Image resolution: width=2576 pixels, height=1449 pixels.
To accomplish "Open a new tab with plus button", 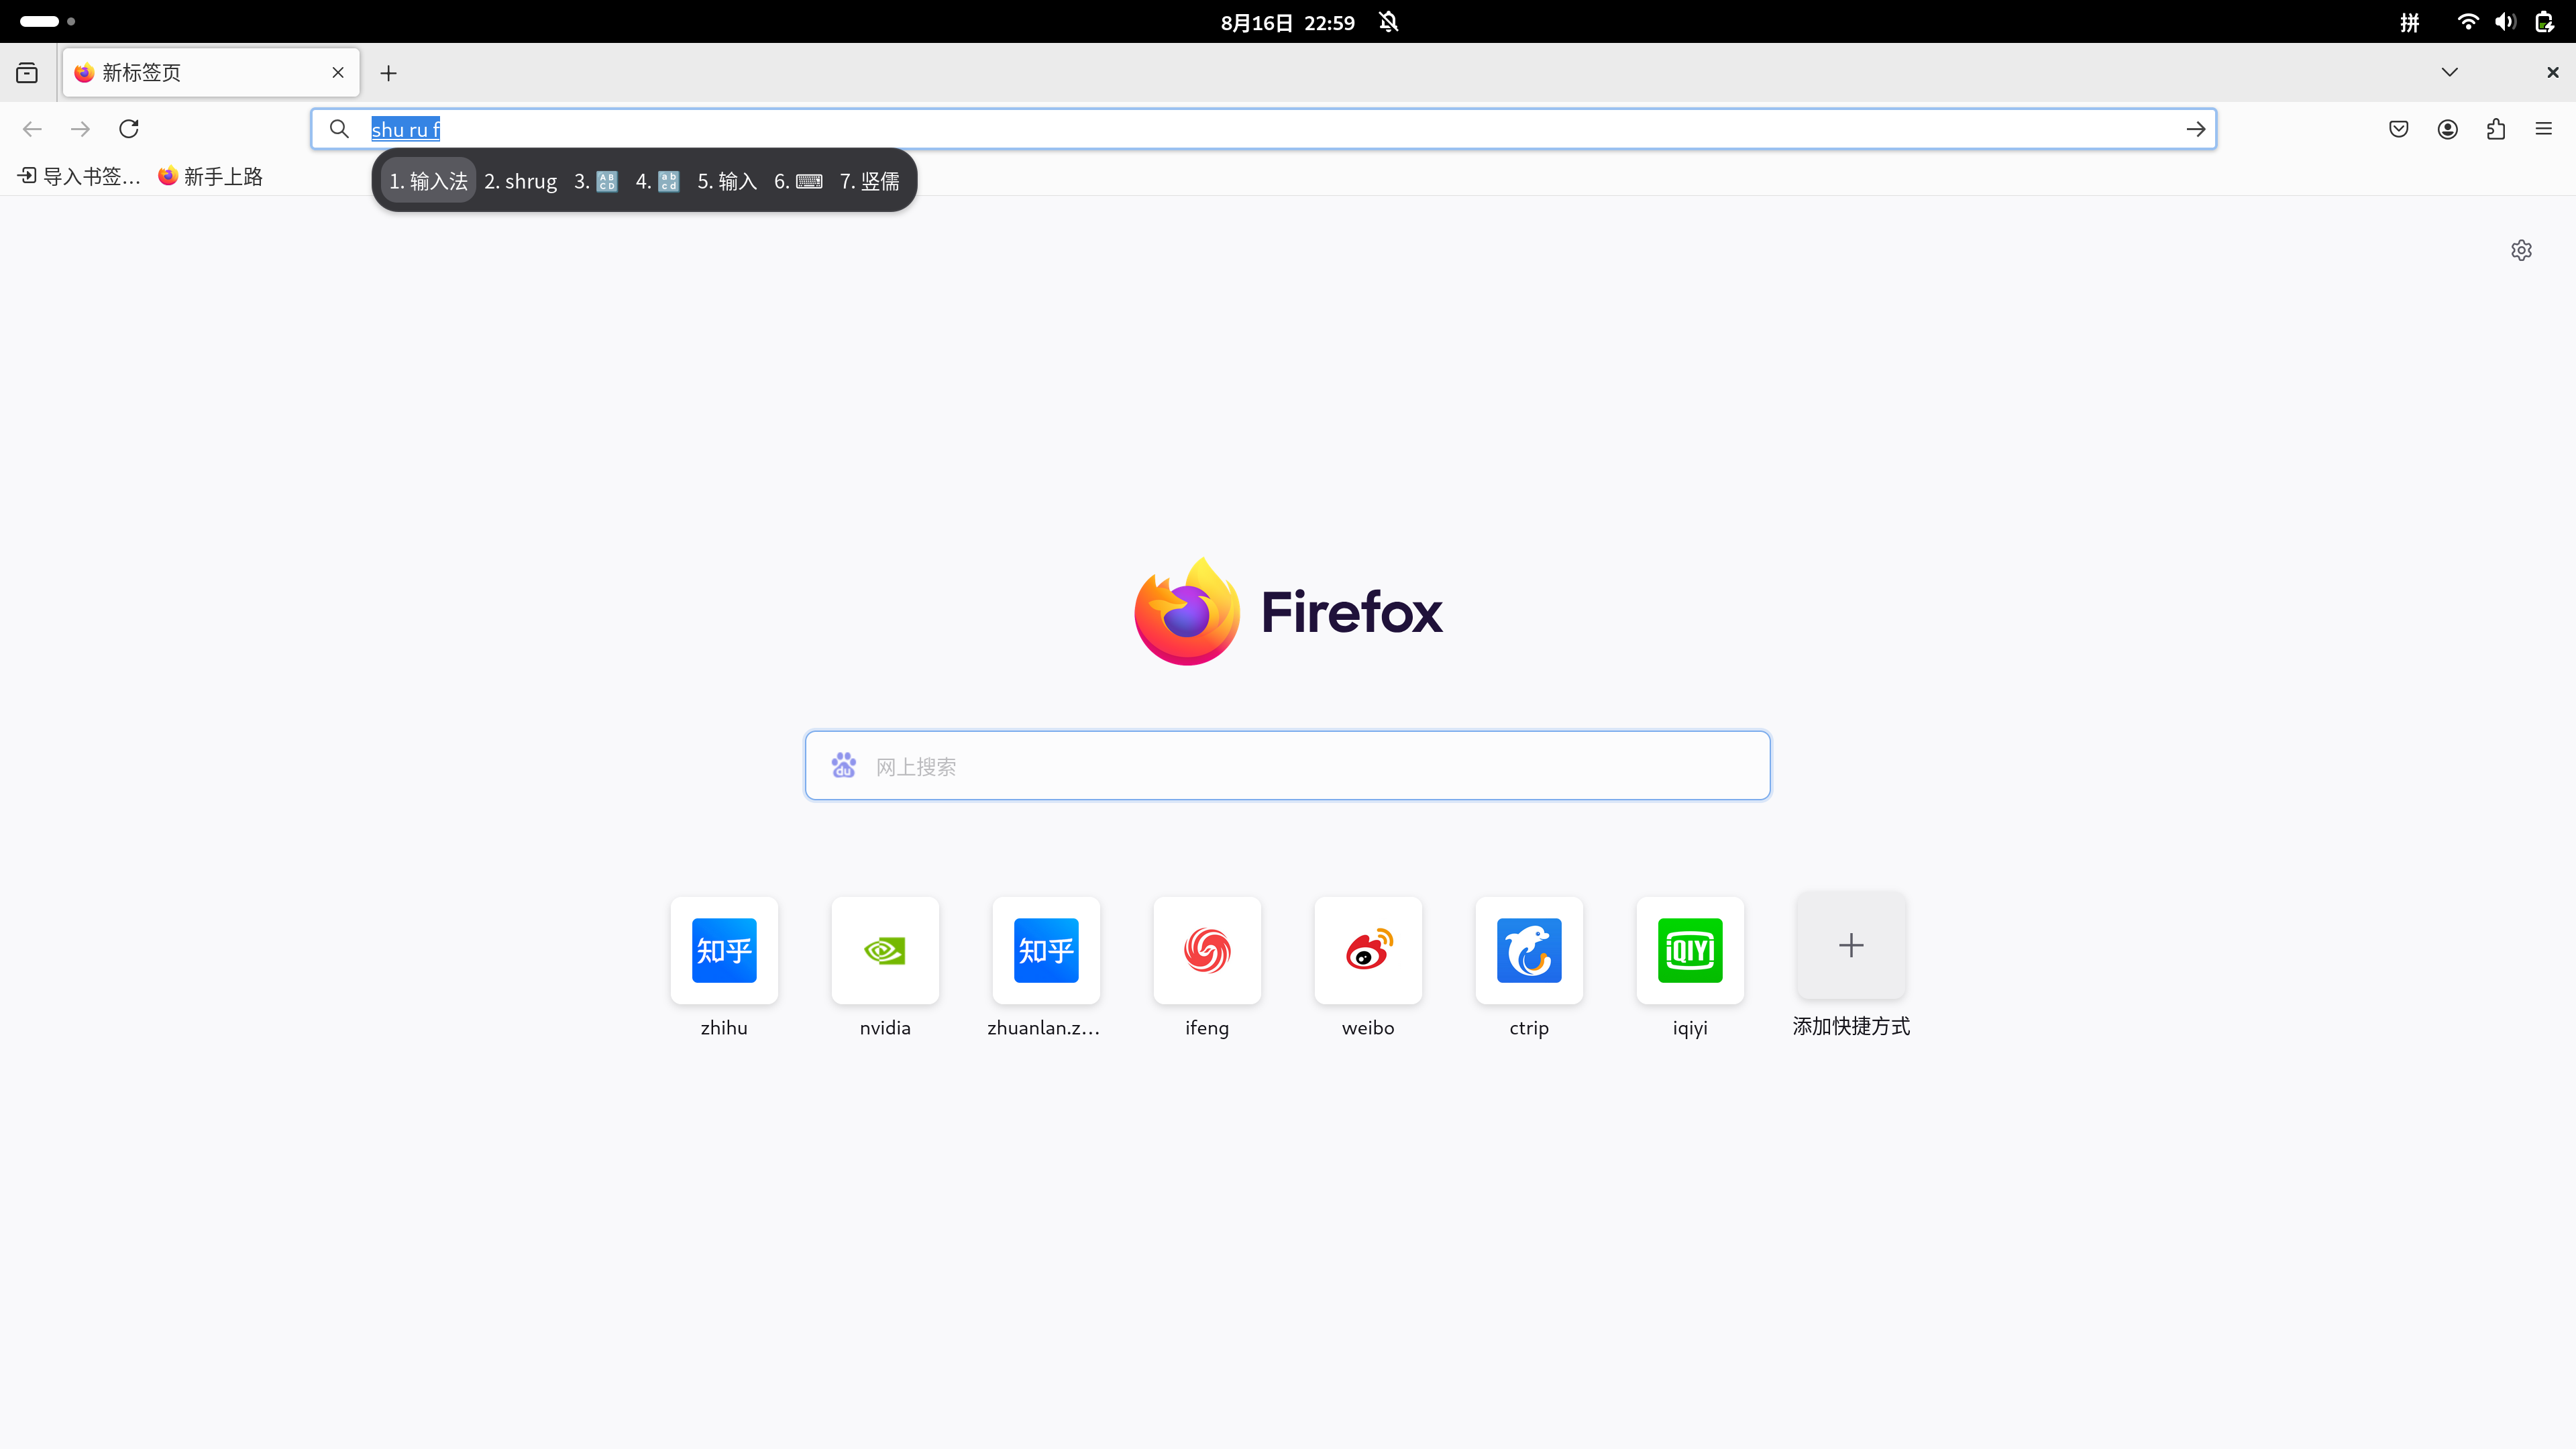I will tap(389, 73).
